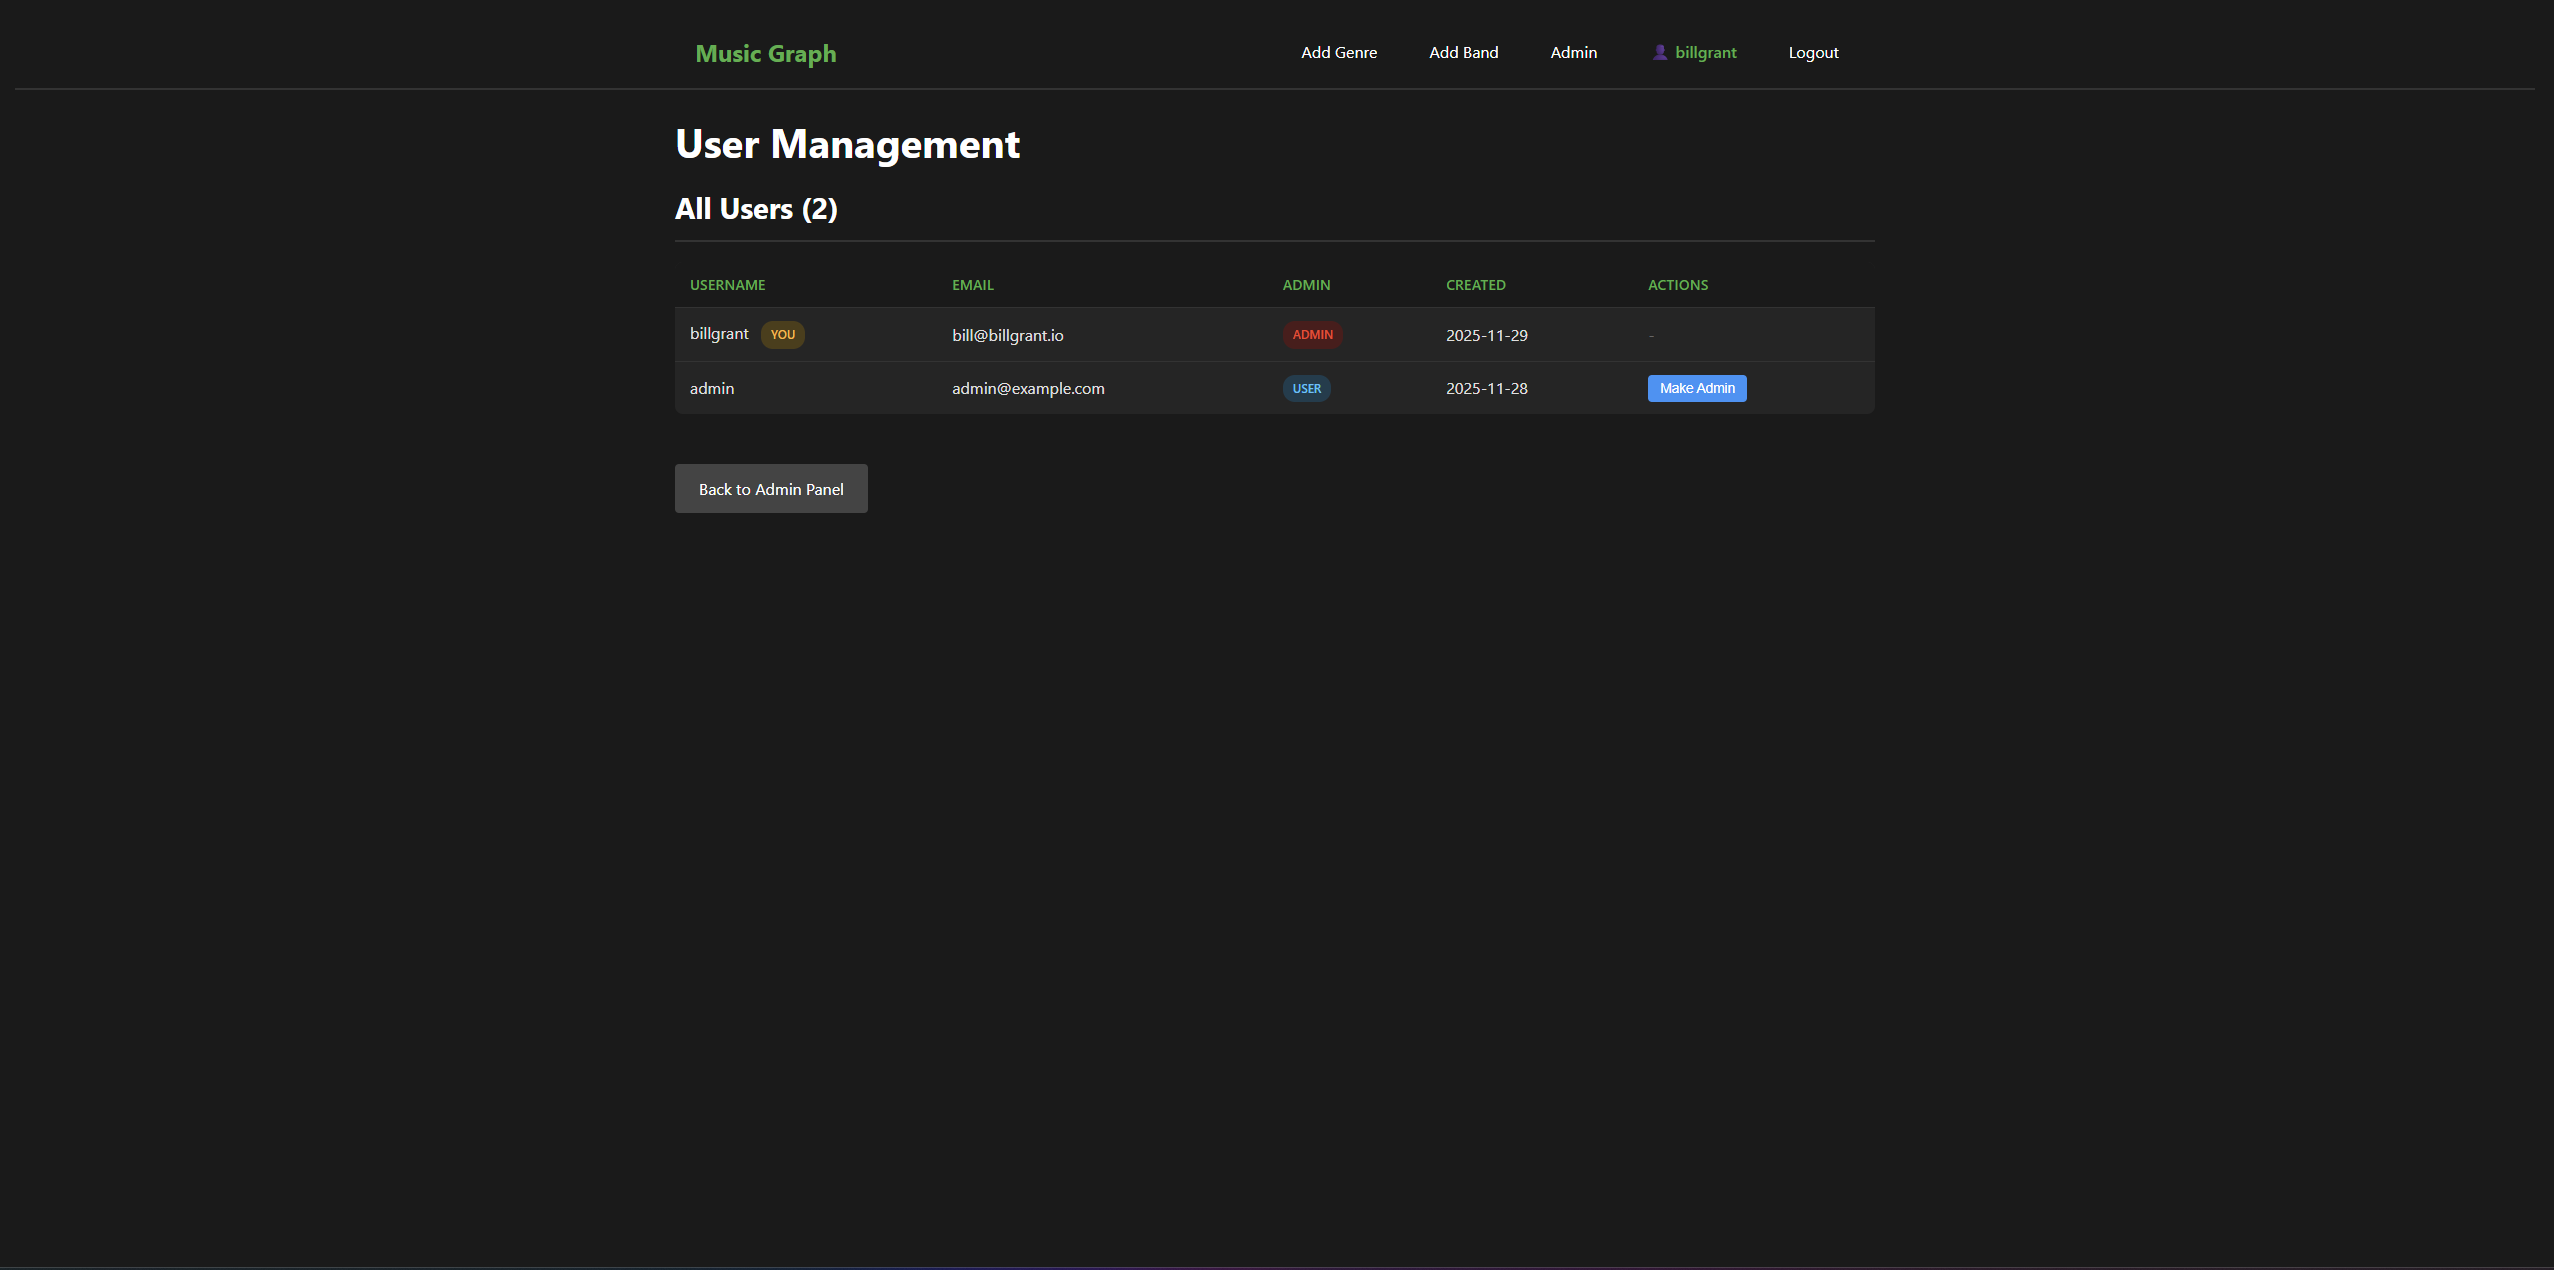This screenshot has height=1270, width=2554.
Task: Logout of the current session
Action: pyautogui.click(x=1813, y=52)
